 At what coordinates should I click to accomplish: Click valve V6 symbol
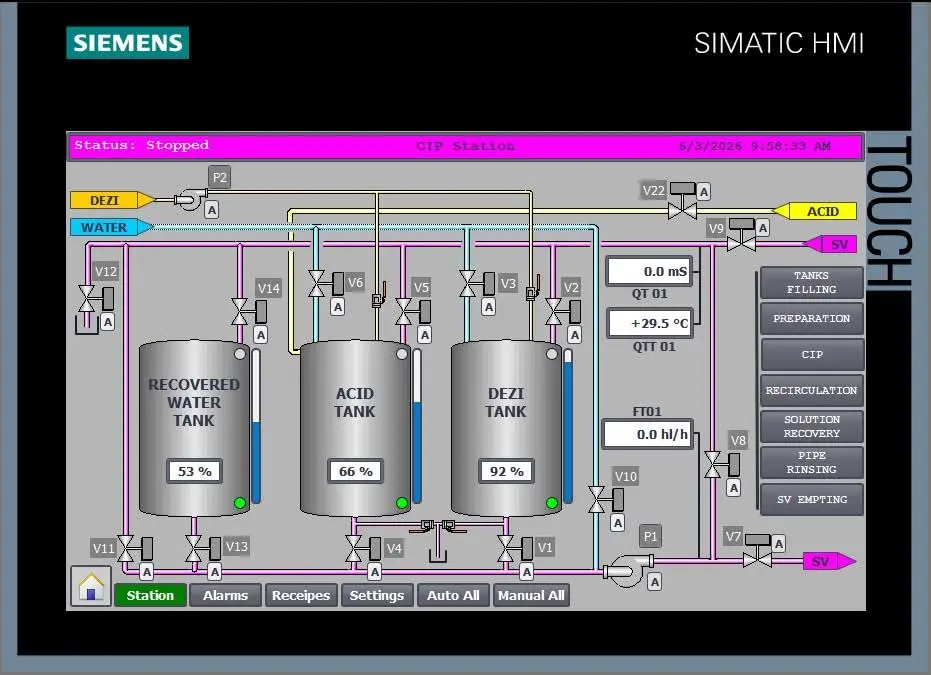coord(326,284)
